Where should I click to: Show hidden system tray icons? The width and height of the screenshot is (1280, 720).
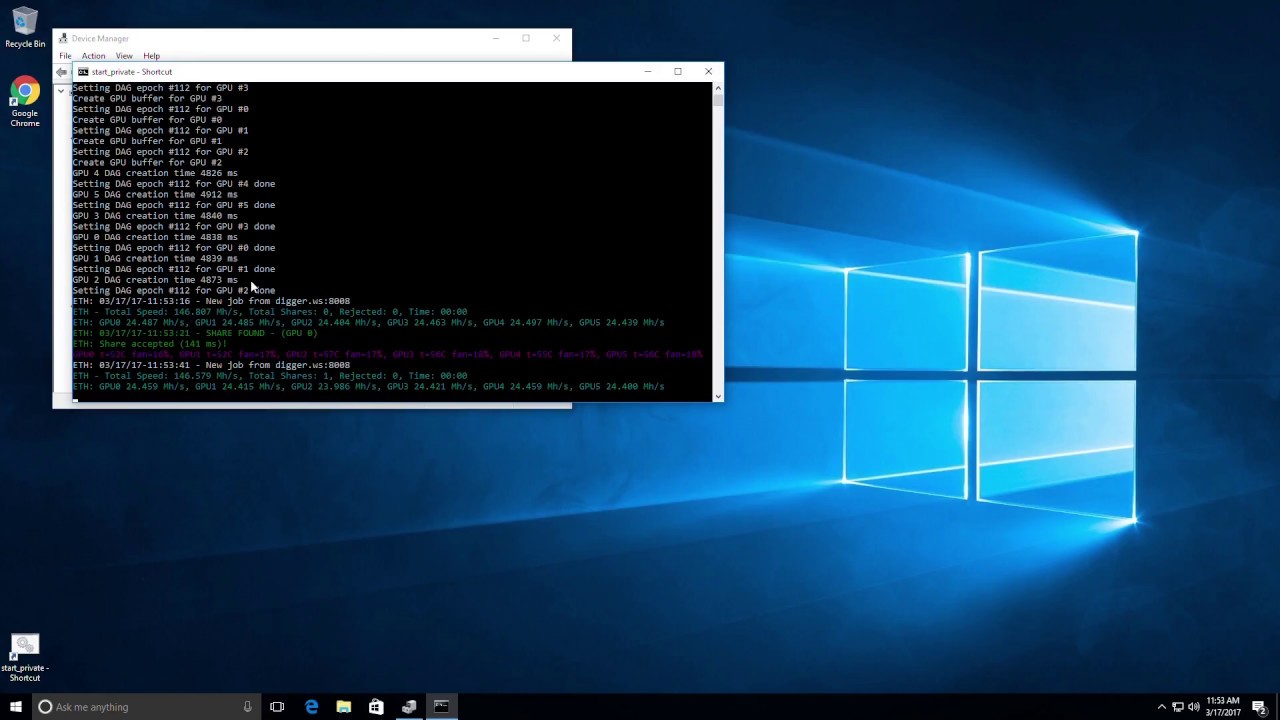point(1161,707)
